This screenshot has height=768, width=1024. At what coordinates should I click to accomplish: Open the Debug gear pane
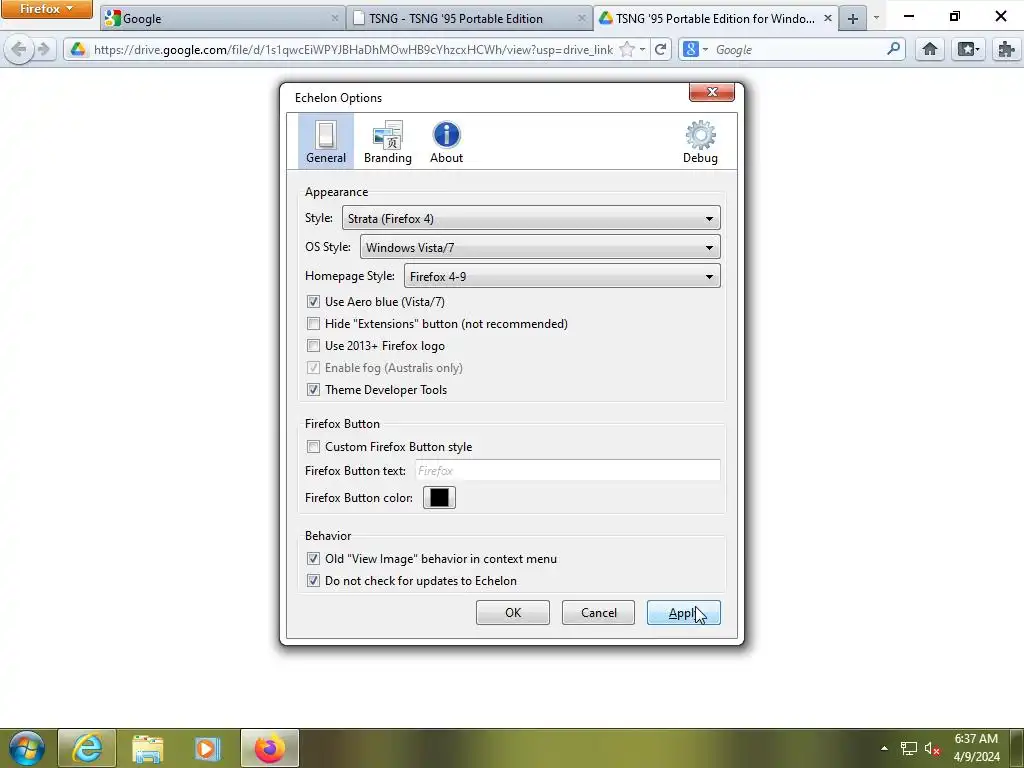click(700, 141)
